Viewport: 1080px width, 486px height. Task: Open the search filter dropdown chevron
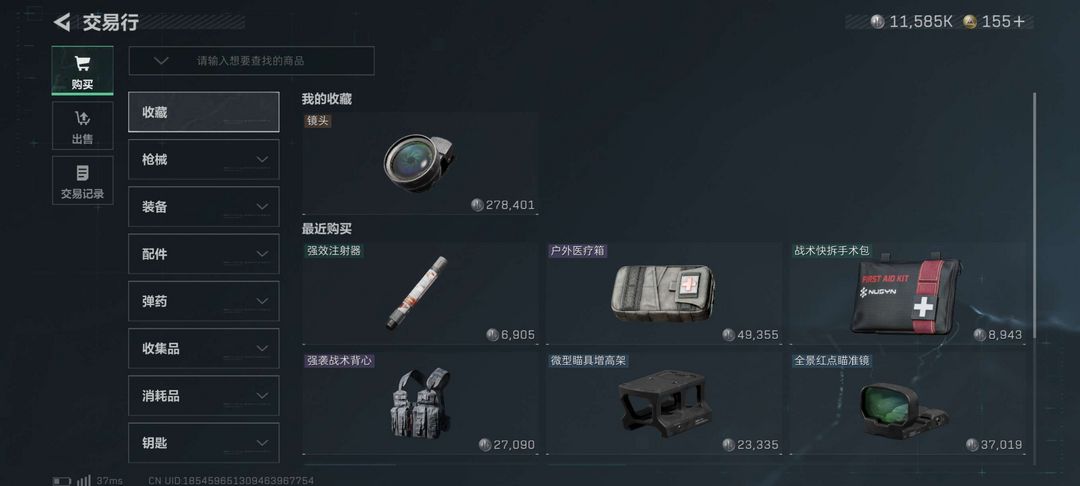(161, 61)
